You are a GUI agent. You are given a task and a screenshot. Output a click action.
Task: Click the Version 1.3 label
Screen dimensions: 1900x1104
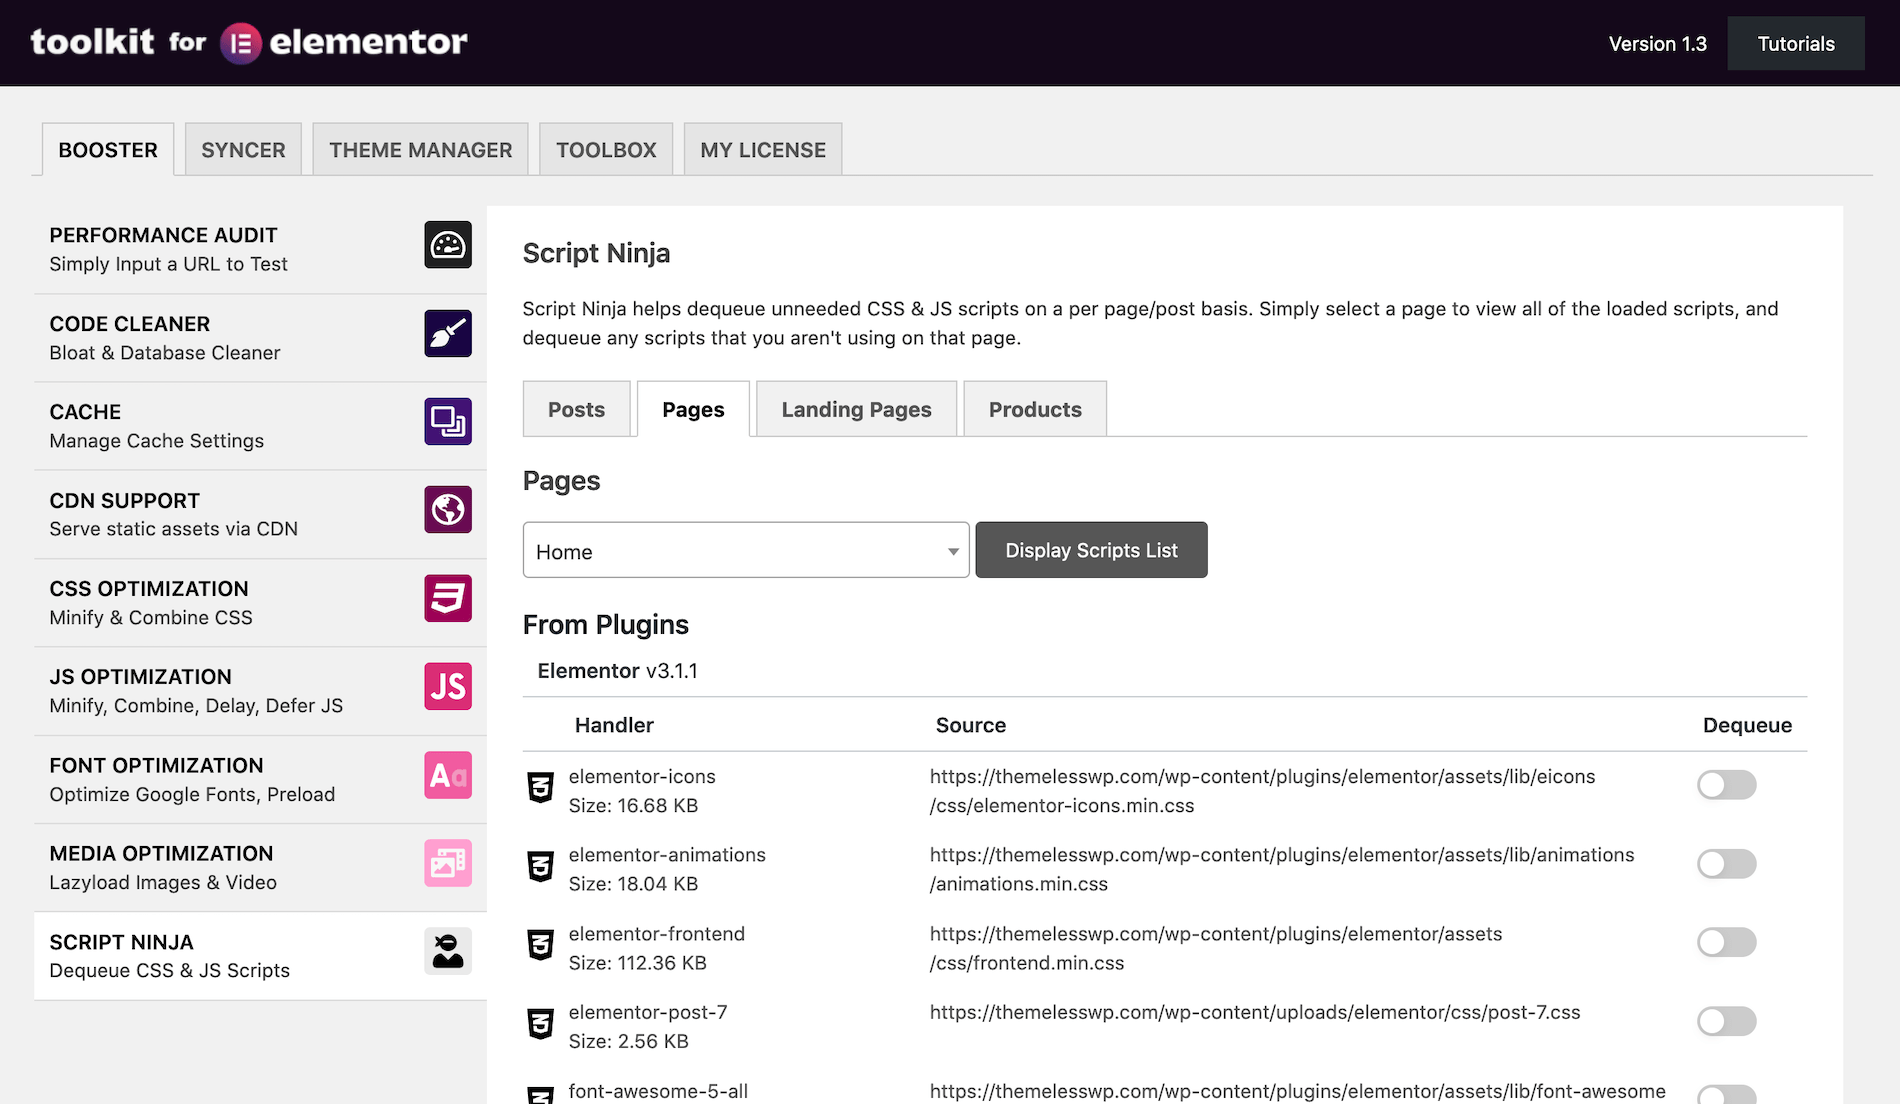click(1657, 44)
